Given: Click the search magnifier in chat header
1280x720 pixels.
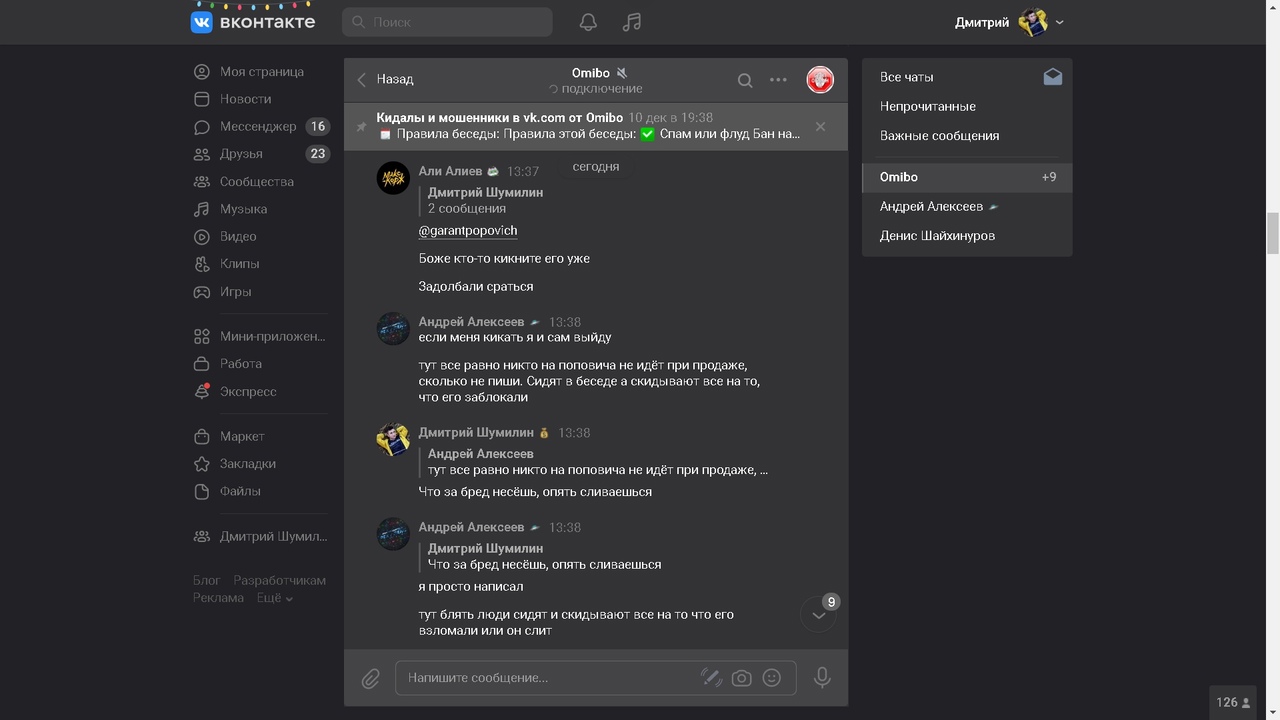Looking at the screenshot, I should point(745,80).
